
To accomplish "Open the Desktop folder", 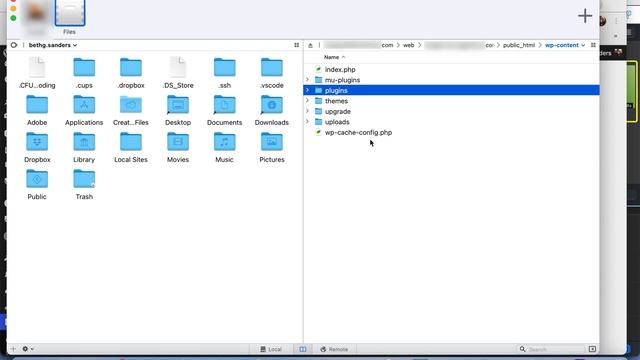I will pos(178,104).
